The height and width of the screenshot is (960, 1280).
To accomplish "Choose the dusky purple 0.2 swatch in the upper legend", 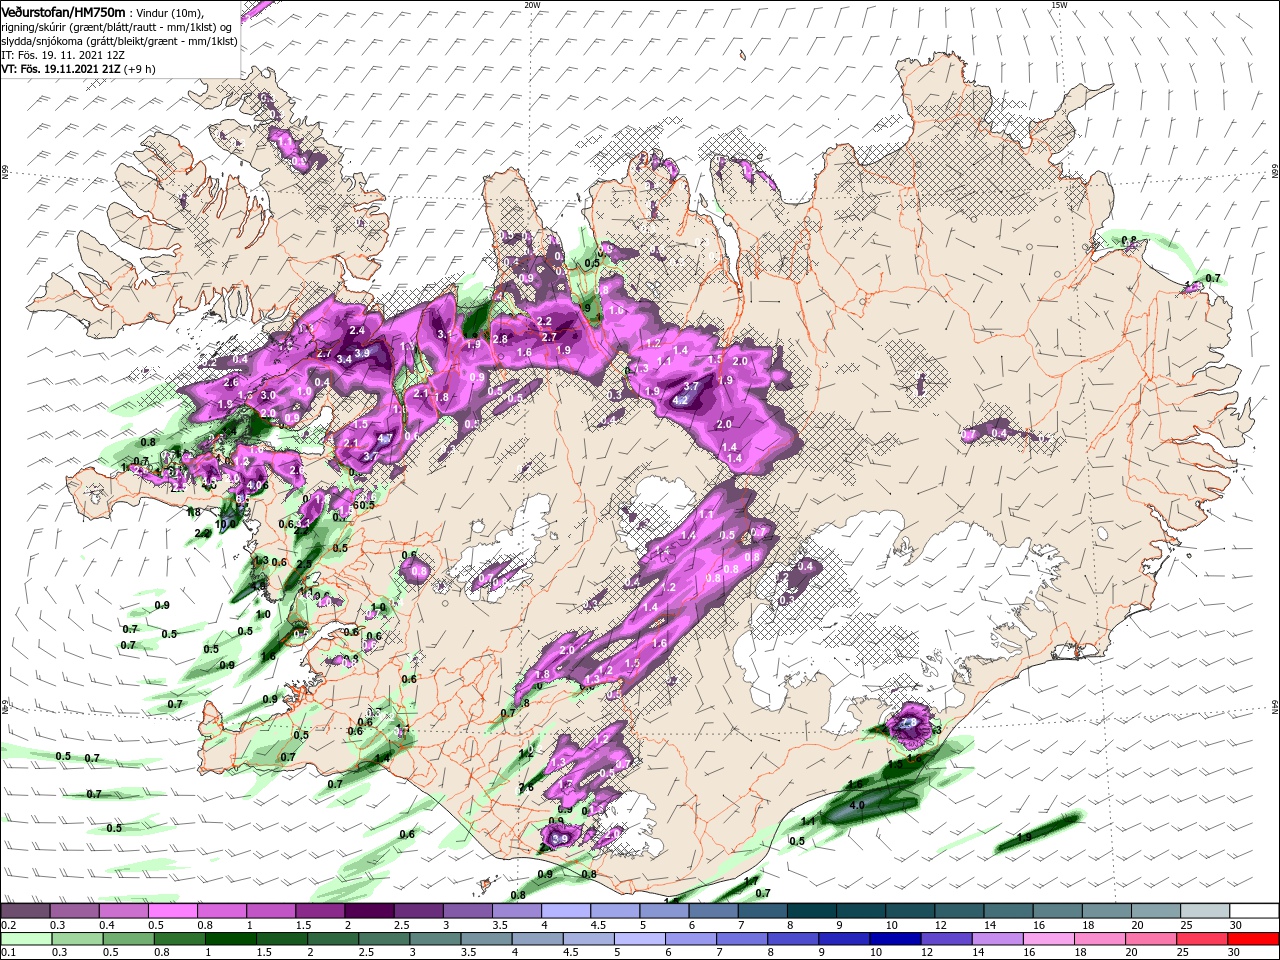I will [25, 911].
